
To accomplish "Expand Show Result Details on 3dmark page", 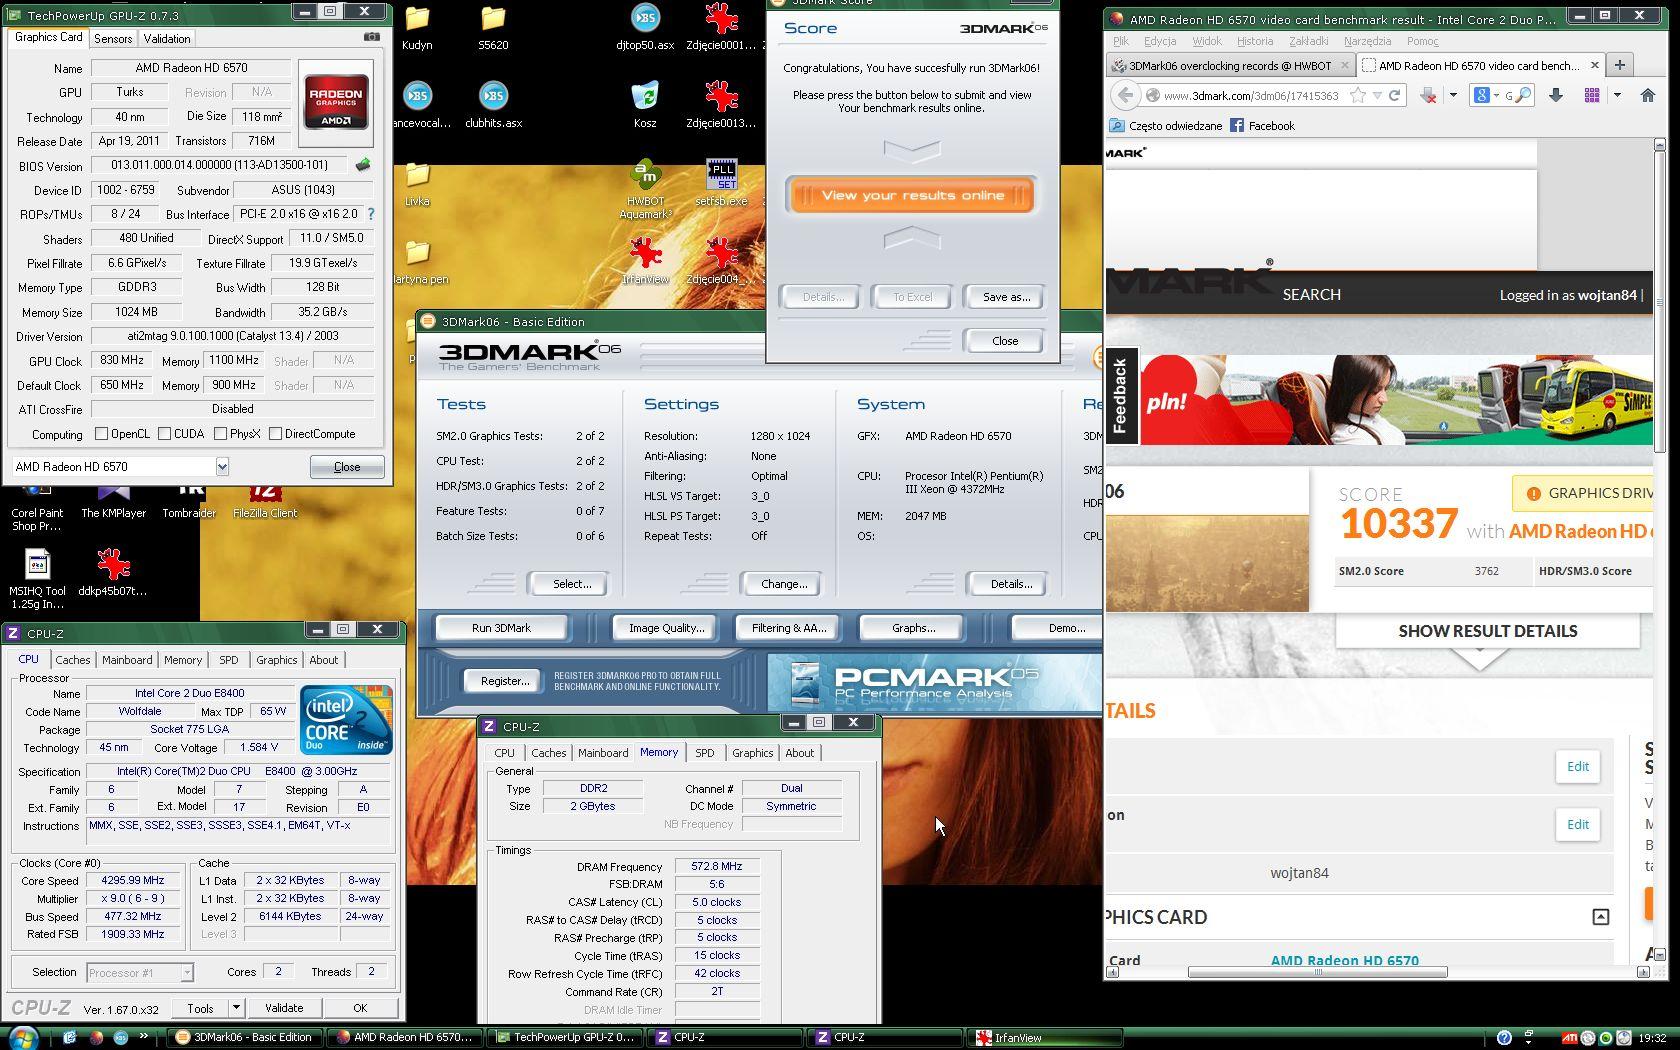I will 1487,631.
